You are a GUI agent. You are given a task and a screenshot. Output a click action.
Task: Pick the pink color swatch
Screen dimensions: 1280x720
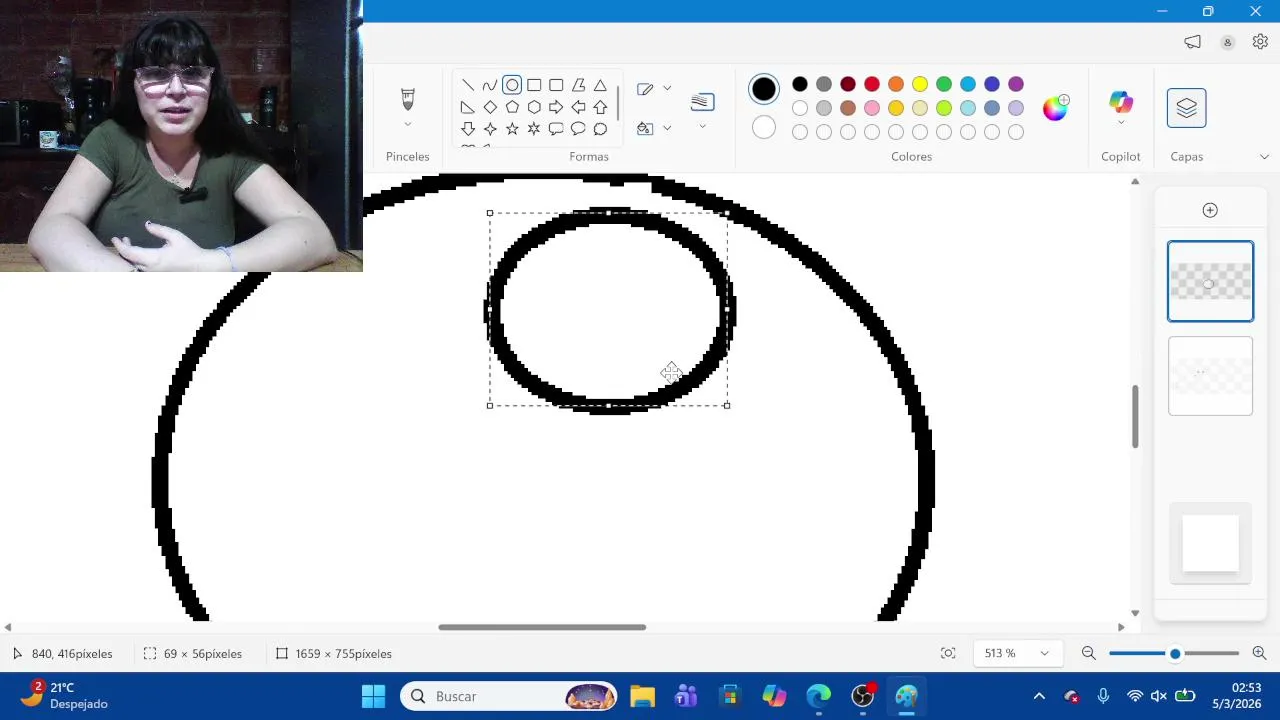[872, 108]
